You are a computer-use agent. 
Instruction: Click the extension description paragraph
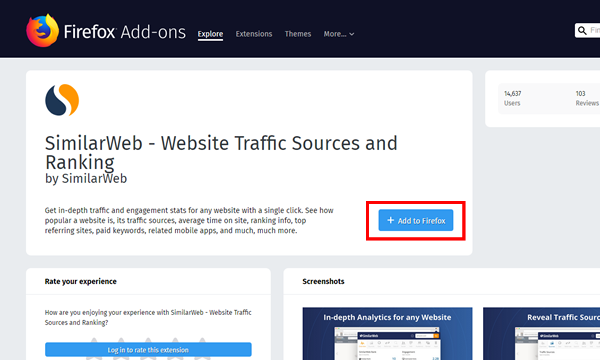click(189, 220)
